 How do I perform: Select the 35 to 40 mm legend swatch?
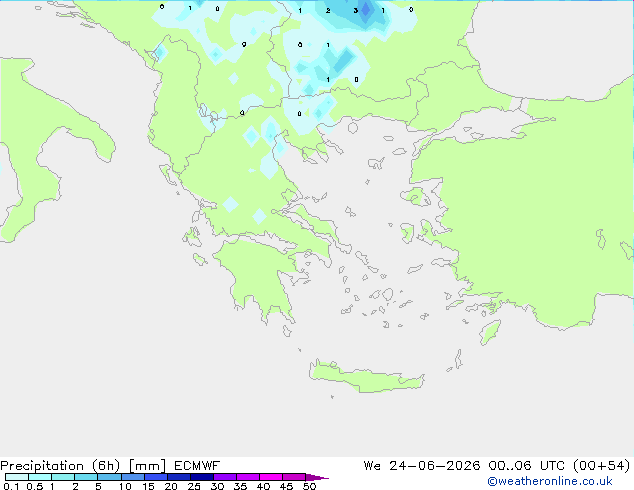247,477
